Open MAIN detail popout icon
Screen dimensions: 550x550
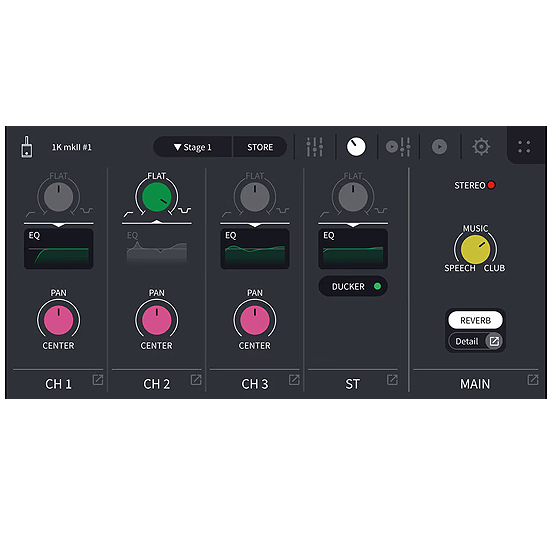coord(533,380)
